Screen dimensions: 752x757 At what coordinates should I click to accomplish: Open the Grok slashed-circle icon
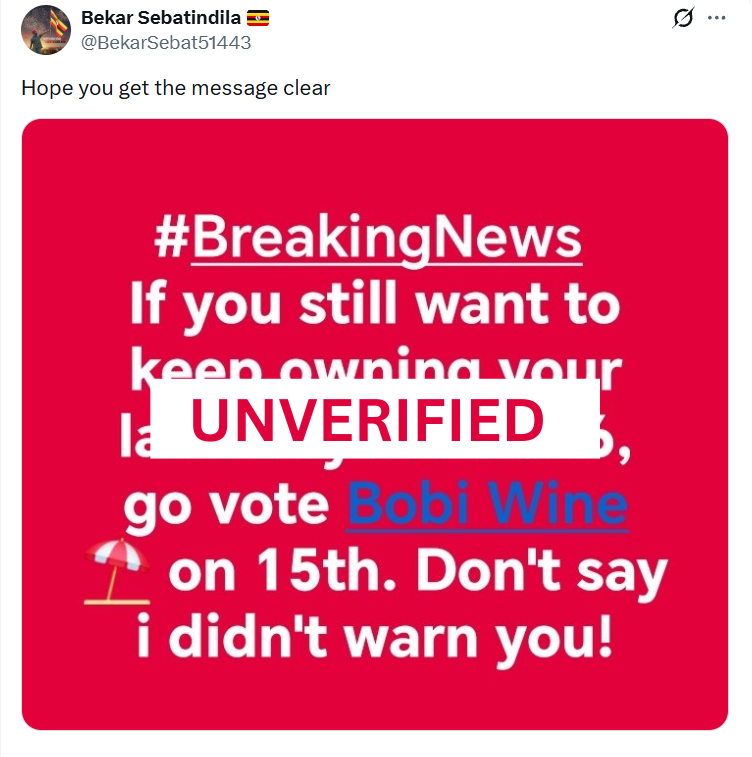684,18
